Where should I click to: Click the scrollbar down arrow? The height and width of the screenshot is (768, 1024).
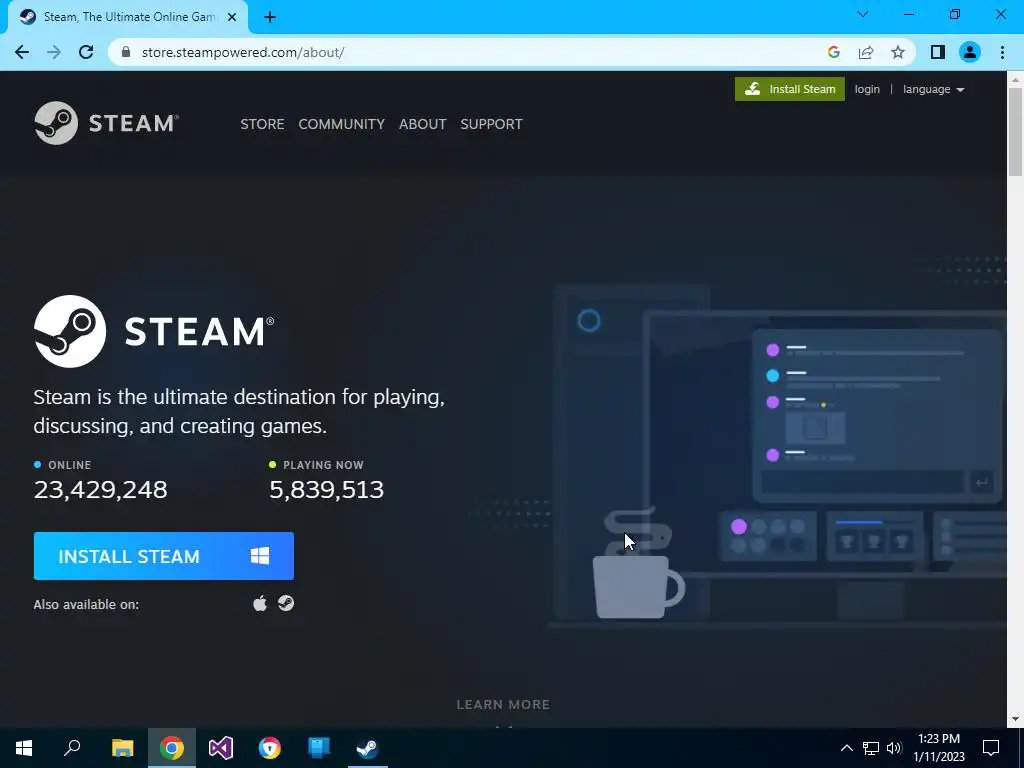point(1015,719)
